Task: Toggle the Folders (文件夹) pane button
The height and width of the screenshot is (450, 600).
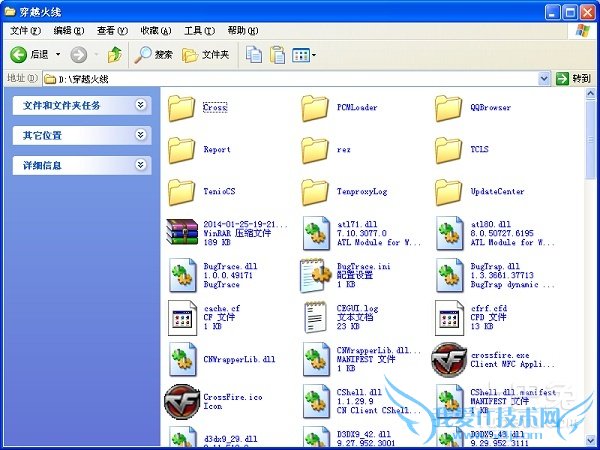Action: coord(206,54)
